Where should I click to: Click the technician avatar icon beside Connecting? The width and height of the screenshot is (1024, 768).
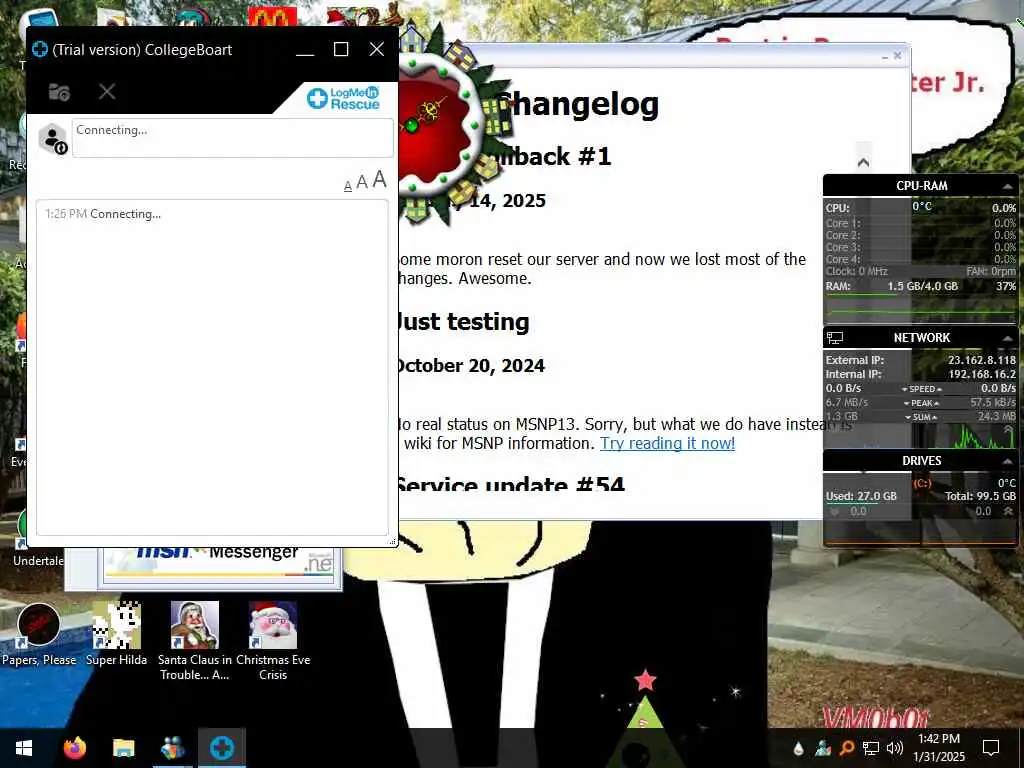point(53,139)
